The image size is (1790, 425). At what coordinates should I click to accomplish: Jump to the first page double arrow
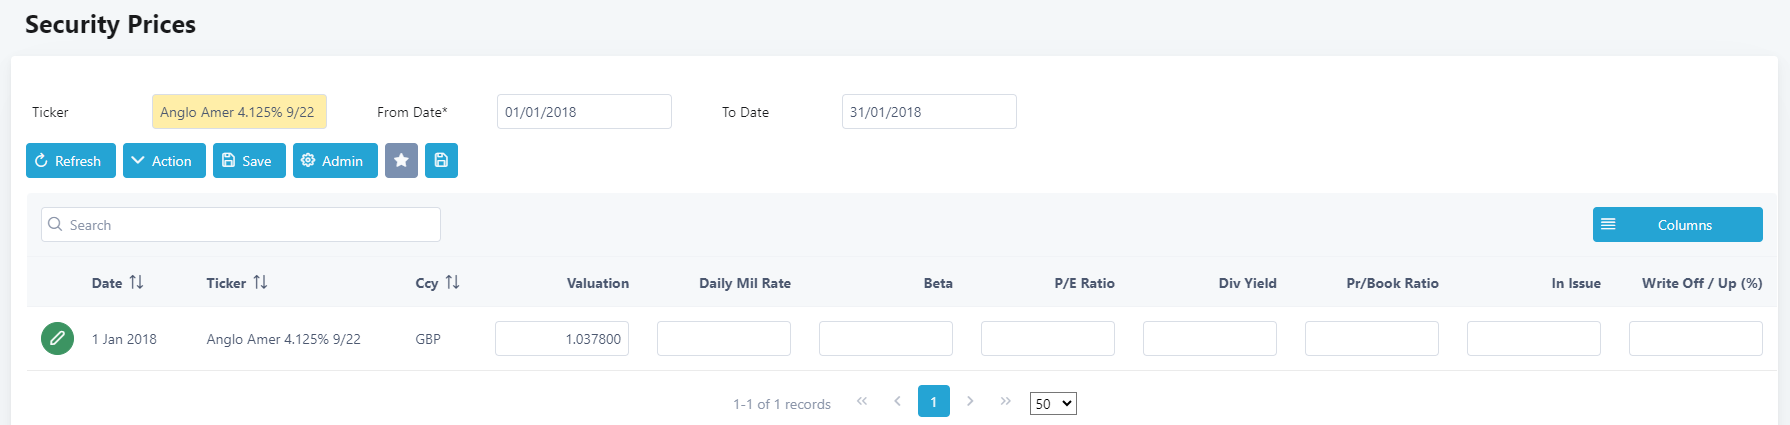coord(862,401)
